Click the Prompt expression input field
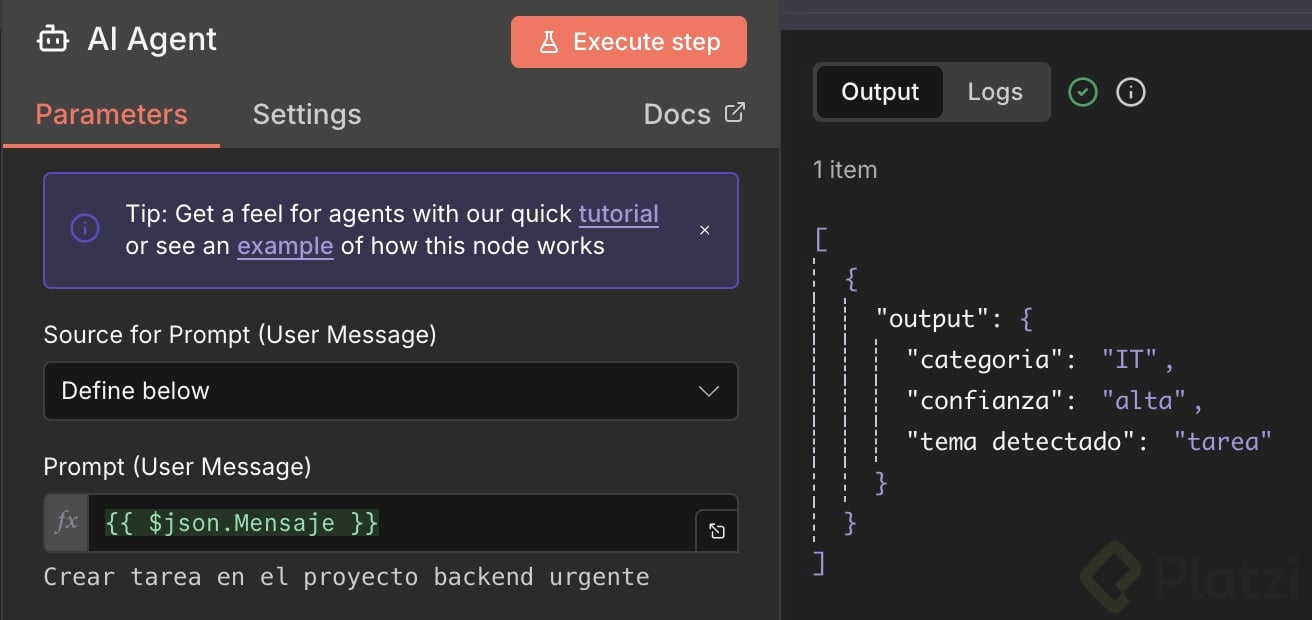Viewport: 1312px width, 620px height. tap(390, 522)
